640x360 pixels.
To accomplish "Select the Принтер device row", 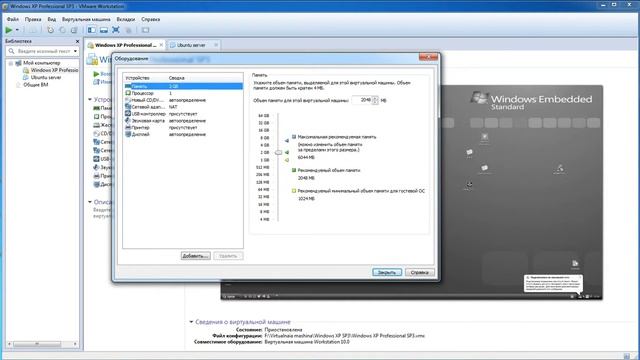I will click(x=183, y=127).
